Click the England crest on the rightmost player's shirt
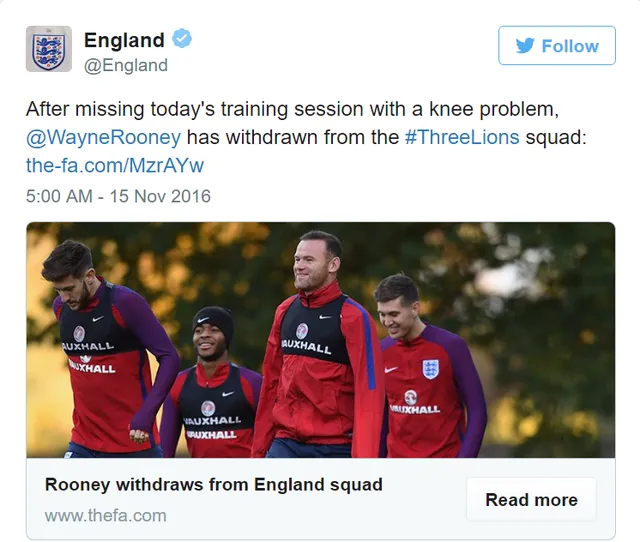The width and height of the screenshot is (640, 542). (x=430, y=369)
